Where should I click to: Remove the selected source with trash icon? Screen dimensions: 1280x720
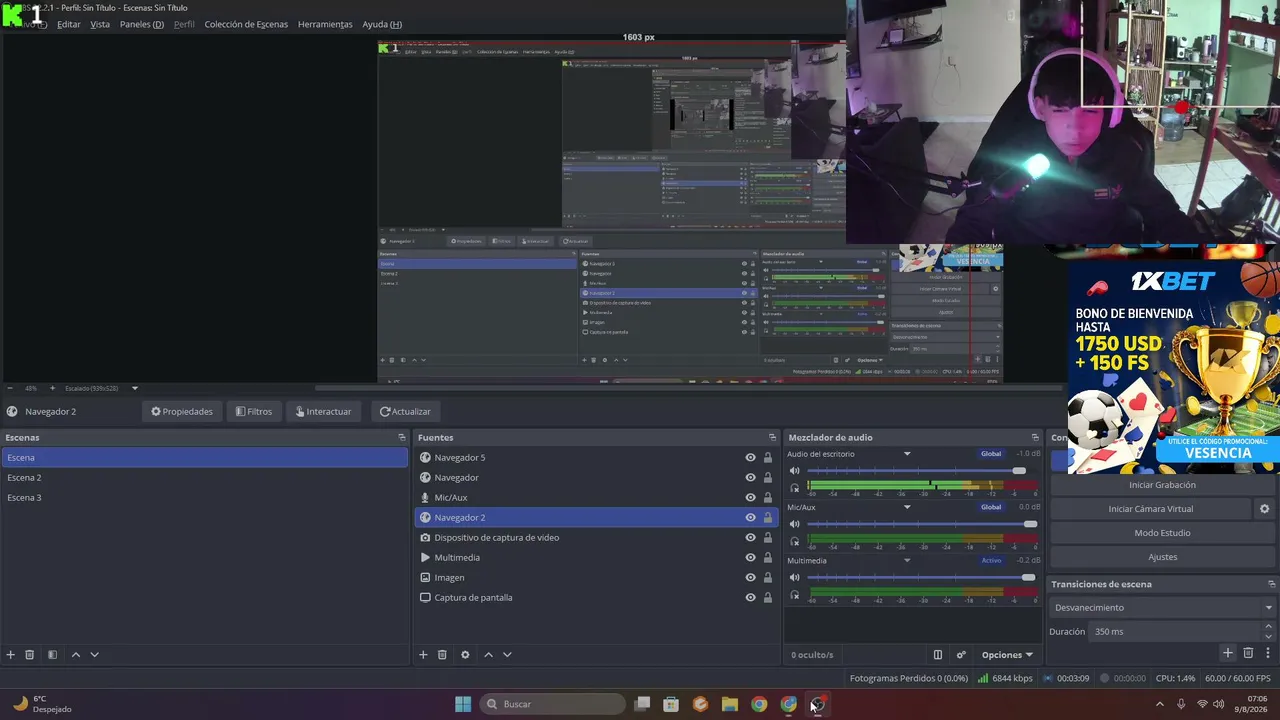[442, 655]
